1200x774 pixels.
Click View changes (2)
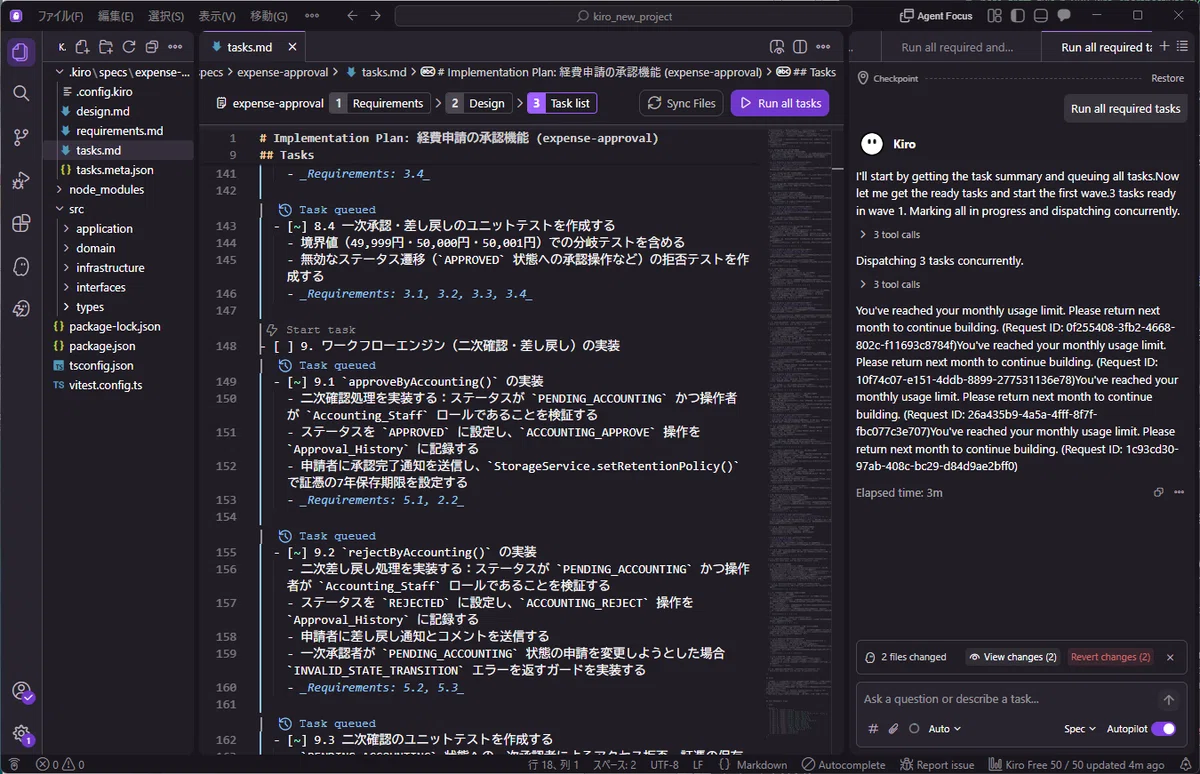(x=1012, y=657)
